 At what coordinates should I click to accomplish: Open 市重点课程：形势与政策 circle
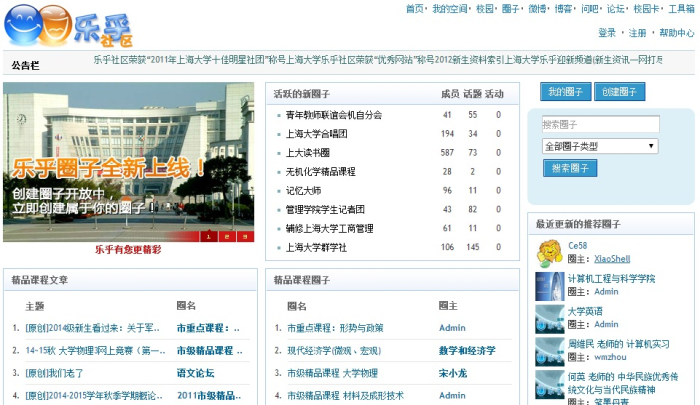[x=335, y=328]
